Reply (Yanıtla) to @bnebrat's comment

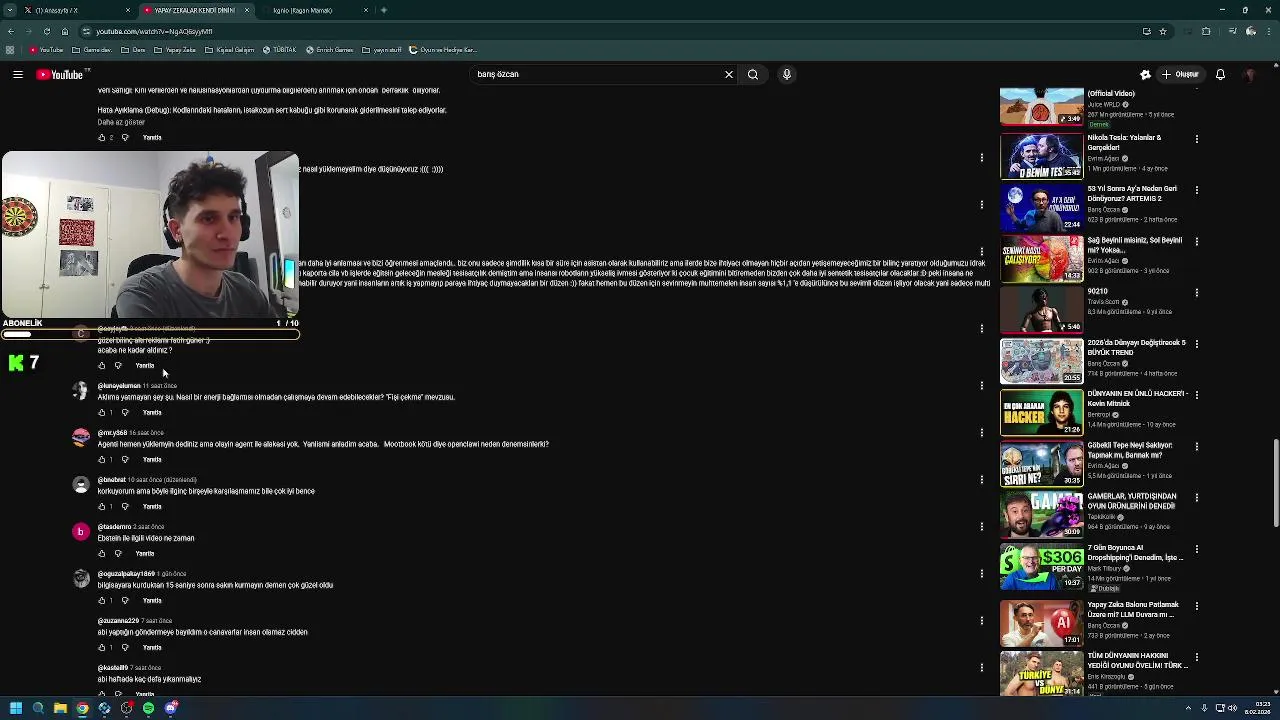tap(152, 506)
